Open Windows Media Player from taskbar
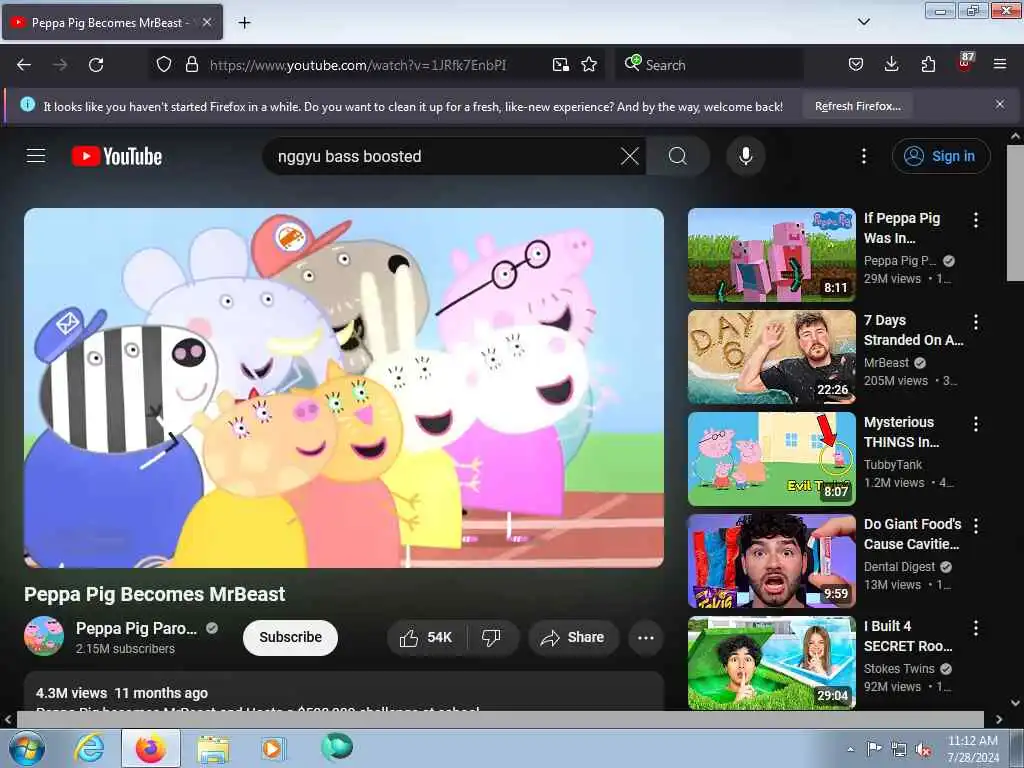 click(272, 748)
